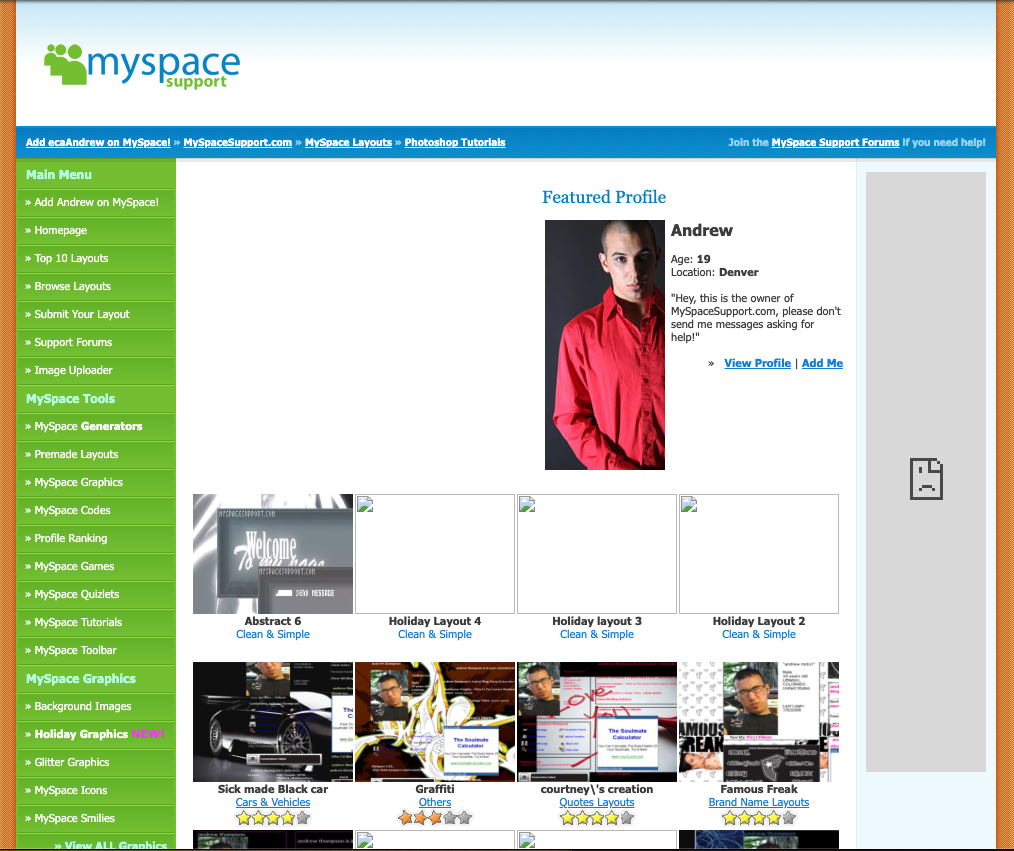
Task: Open the Abstract 6 layout thumbnail
Action: click(x=273, y=554)
